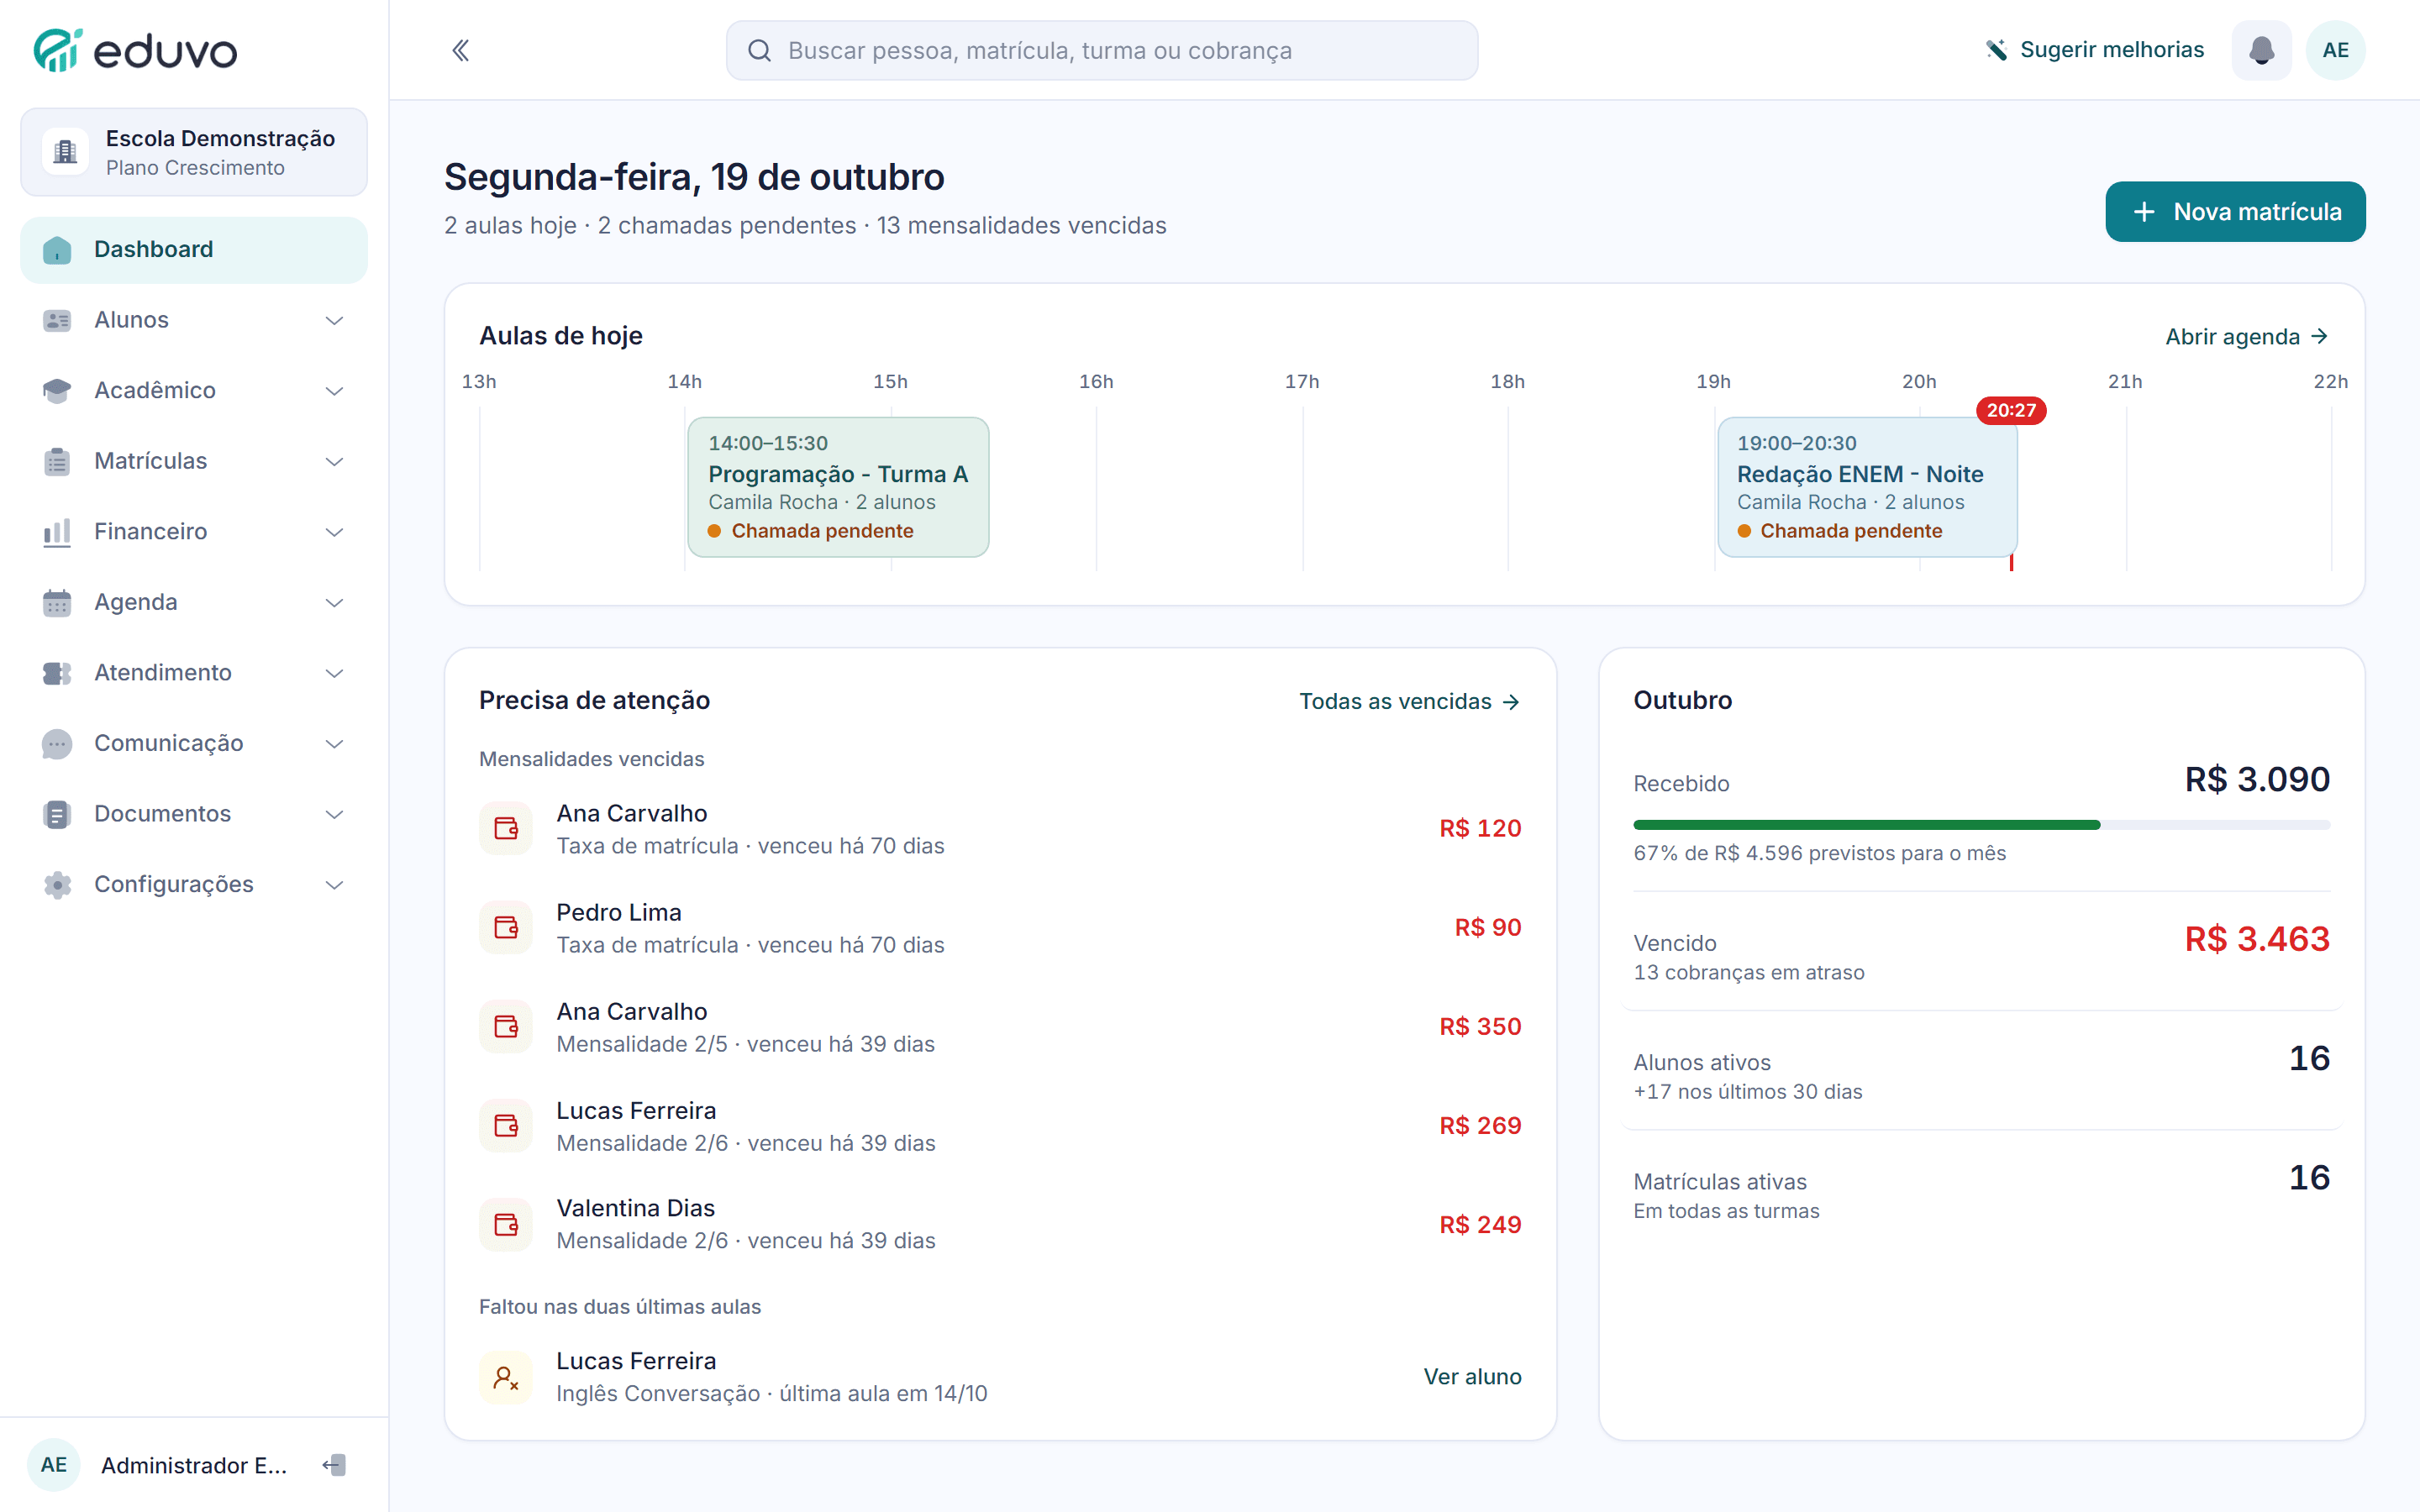Focus the search field Buscar pessoa
Screen dimensions: 2420x1512
click(1102, 50)
